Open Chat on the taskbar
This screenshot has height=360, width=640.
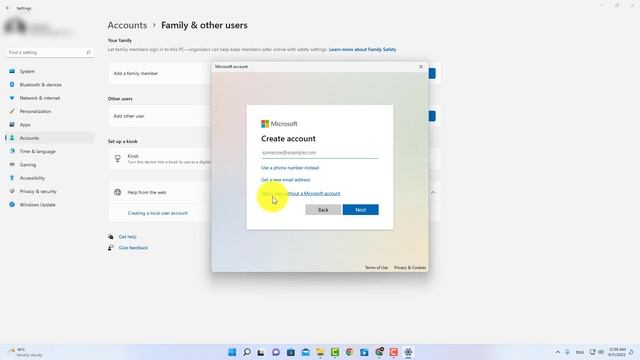coord(276,352)
